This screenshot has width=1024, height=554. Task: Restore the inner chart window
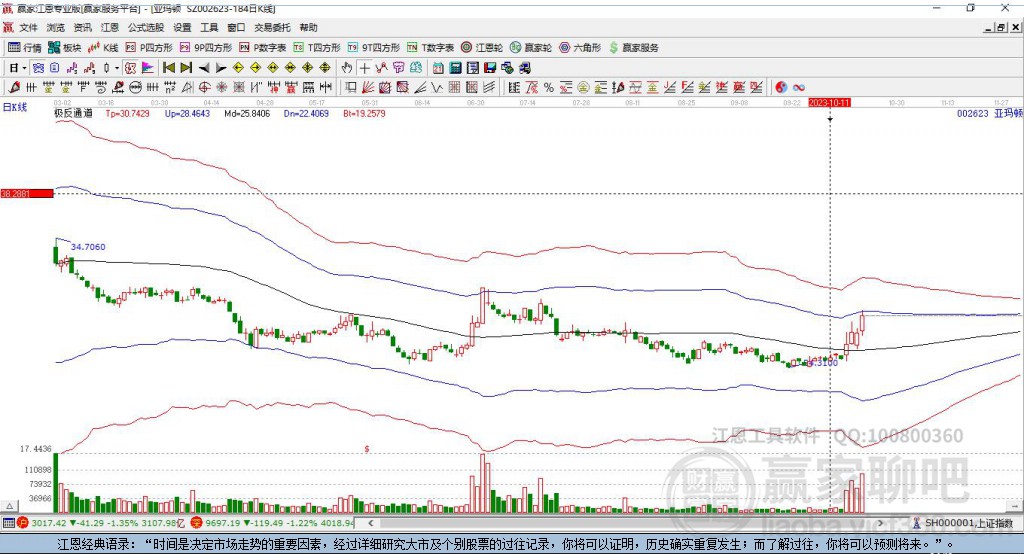[x=1001, y=27]
